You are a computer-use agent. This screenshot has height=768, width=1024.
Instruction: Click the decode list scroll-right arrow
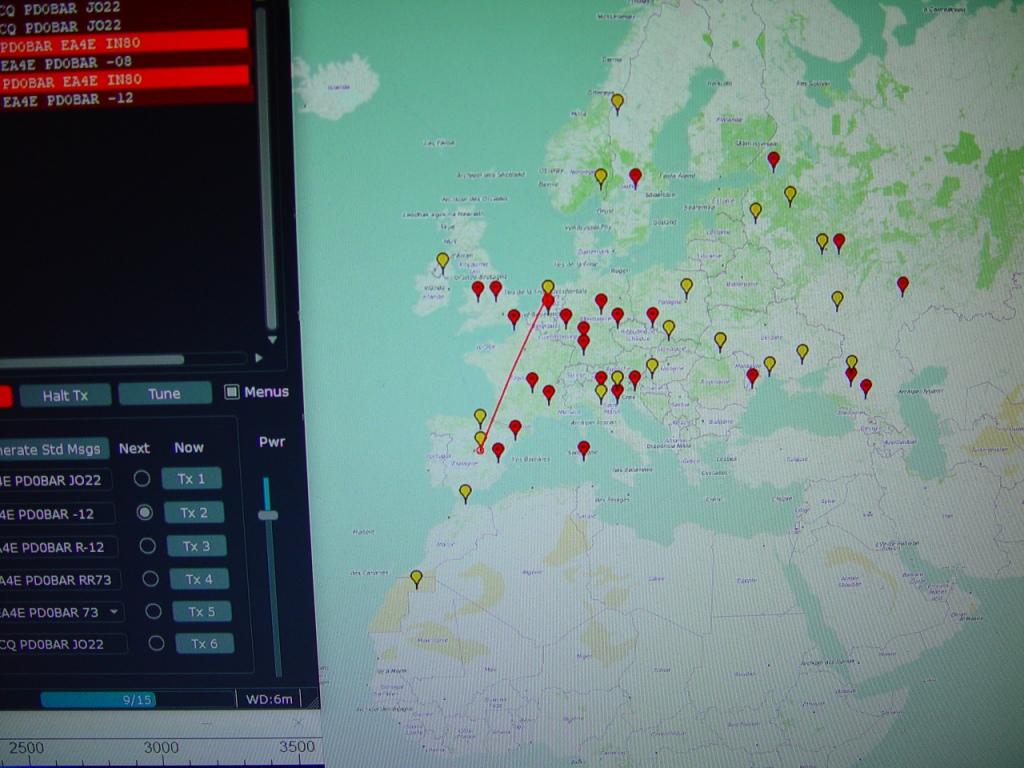pos(259,358)
